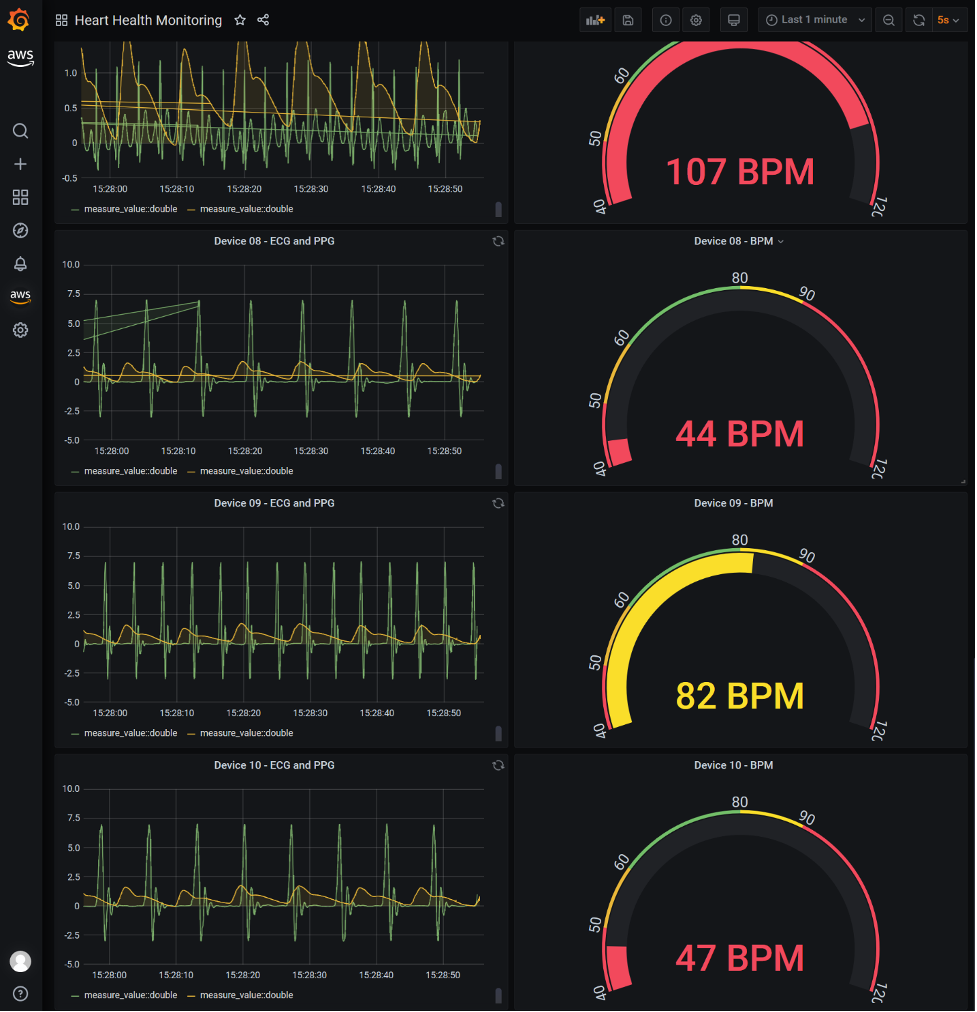Viewport: 977px width, 1012px height.
Task: Click the legend scrollbar in top chart
Action: (x=499, y=210)
